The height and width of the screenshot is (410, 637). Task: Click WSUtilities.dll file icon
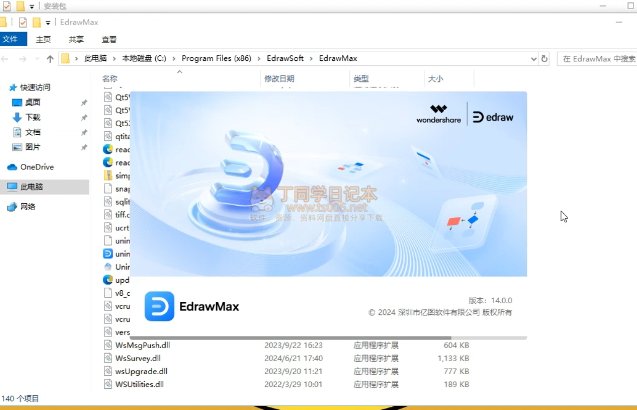[x=108, y=384]
